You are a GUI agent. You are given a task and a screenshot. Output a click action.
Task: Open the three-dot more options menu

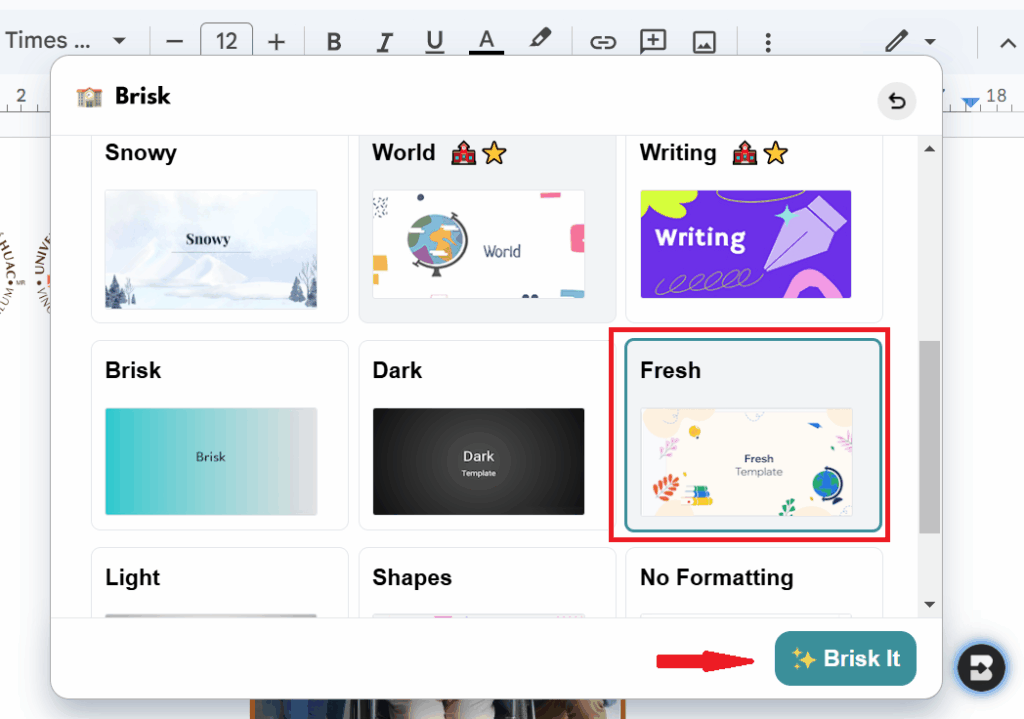(x=768, y=41)
